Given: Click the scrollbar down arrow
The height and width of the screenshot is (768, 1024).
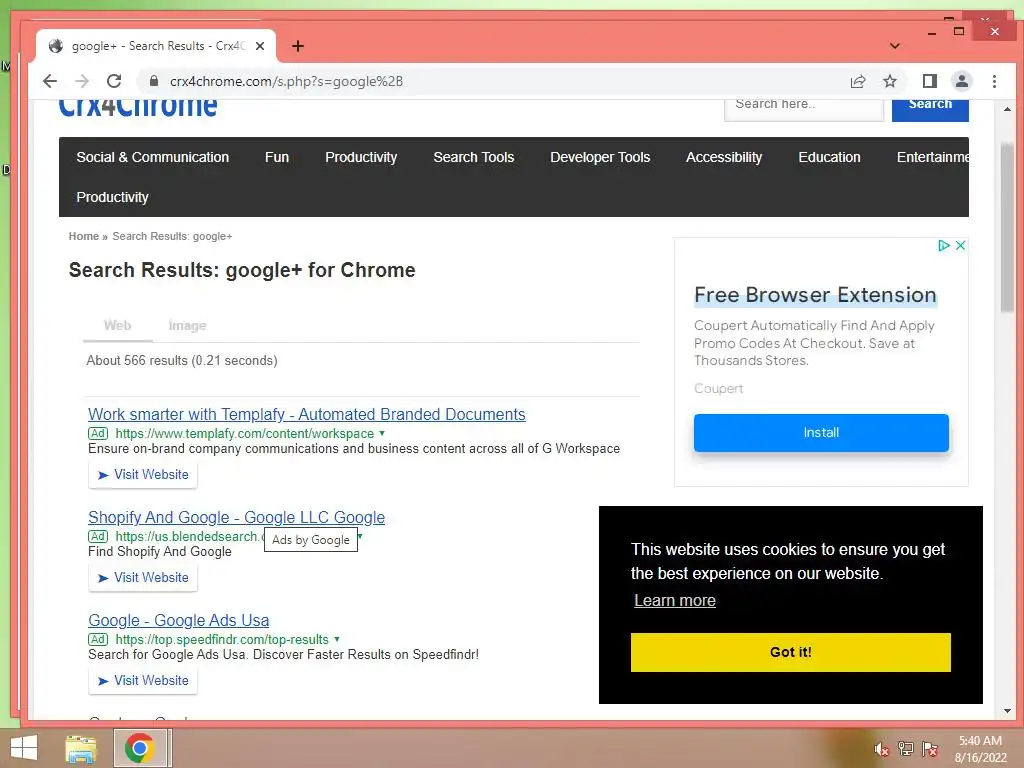Looking at the screenshot, I should point(1007,711).
